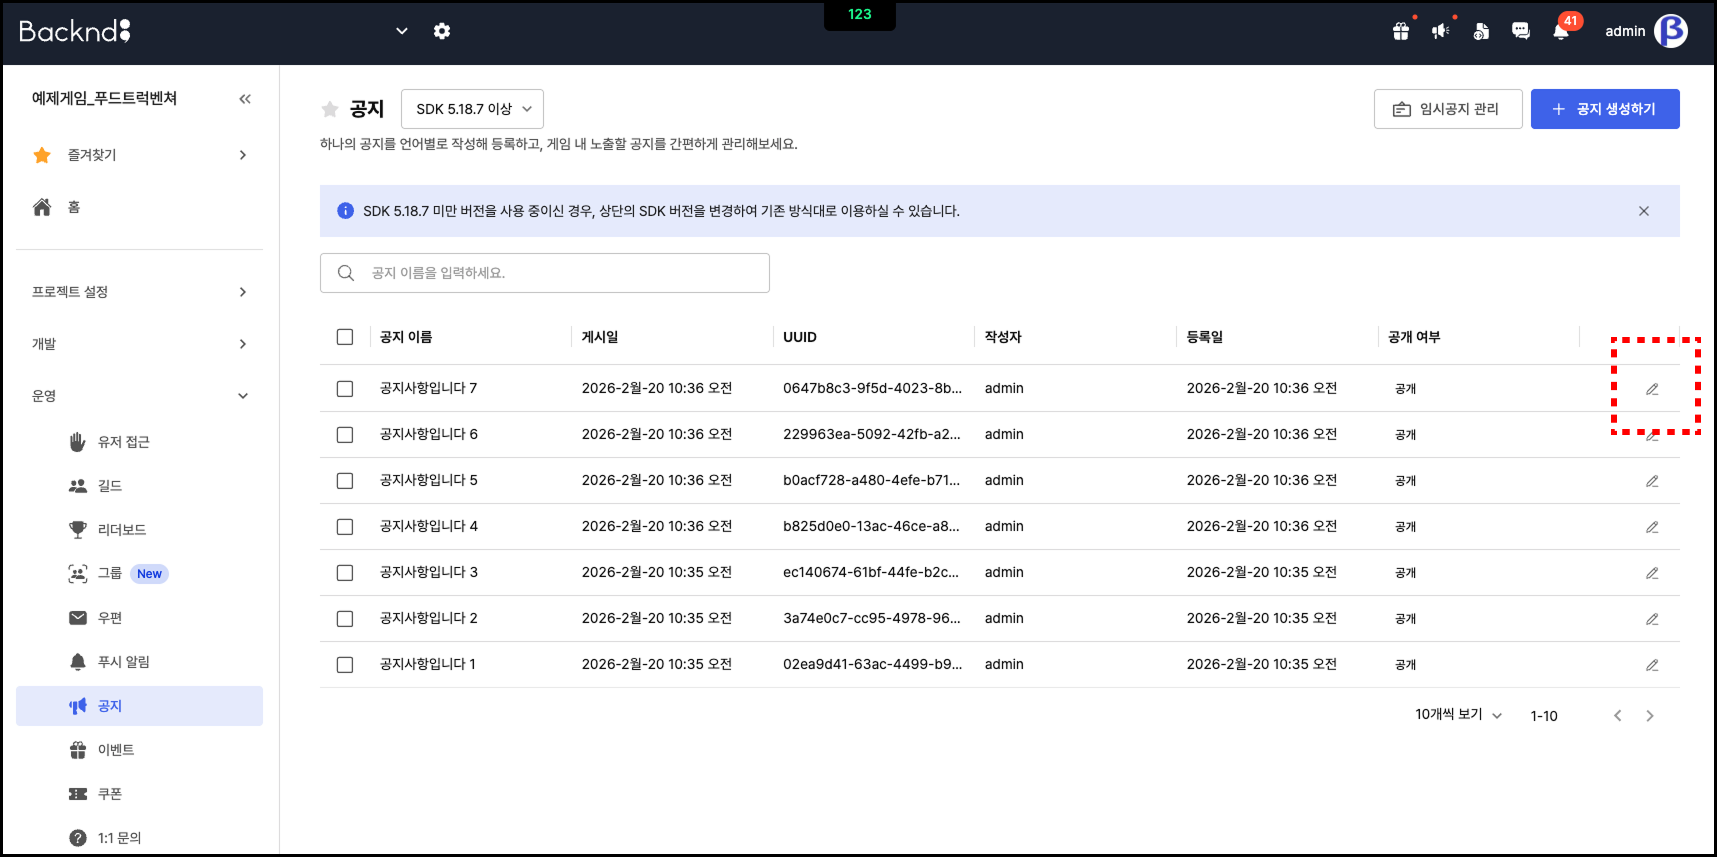
Task: Open the 10개씩 보기 page size dropdown
Action: tap(1458, 715)
